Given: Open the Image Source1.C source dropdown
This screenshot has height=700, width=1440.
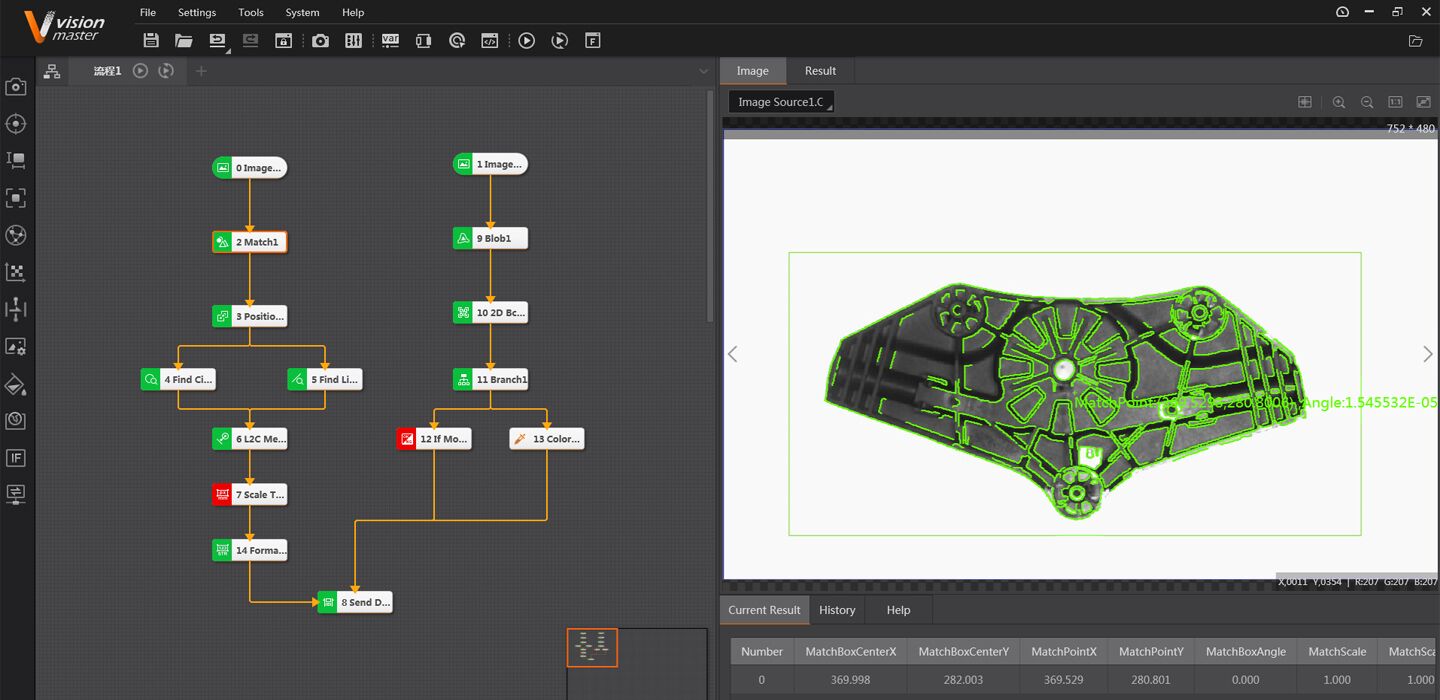Looking at the screenshot, I should (780, 101).
